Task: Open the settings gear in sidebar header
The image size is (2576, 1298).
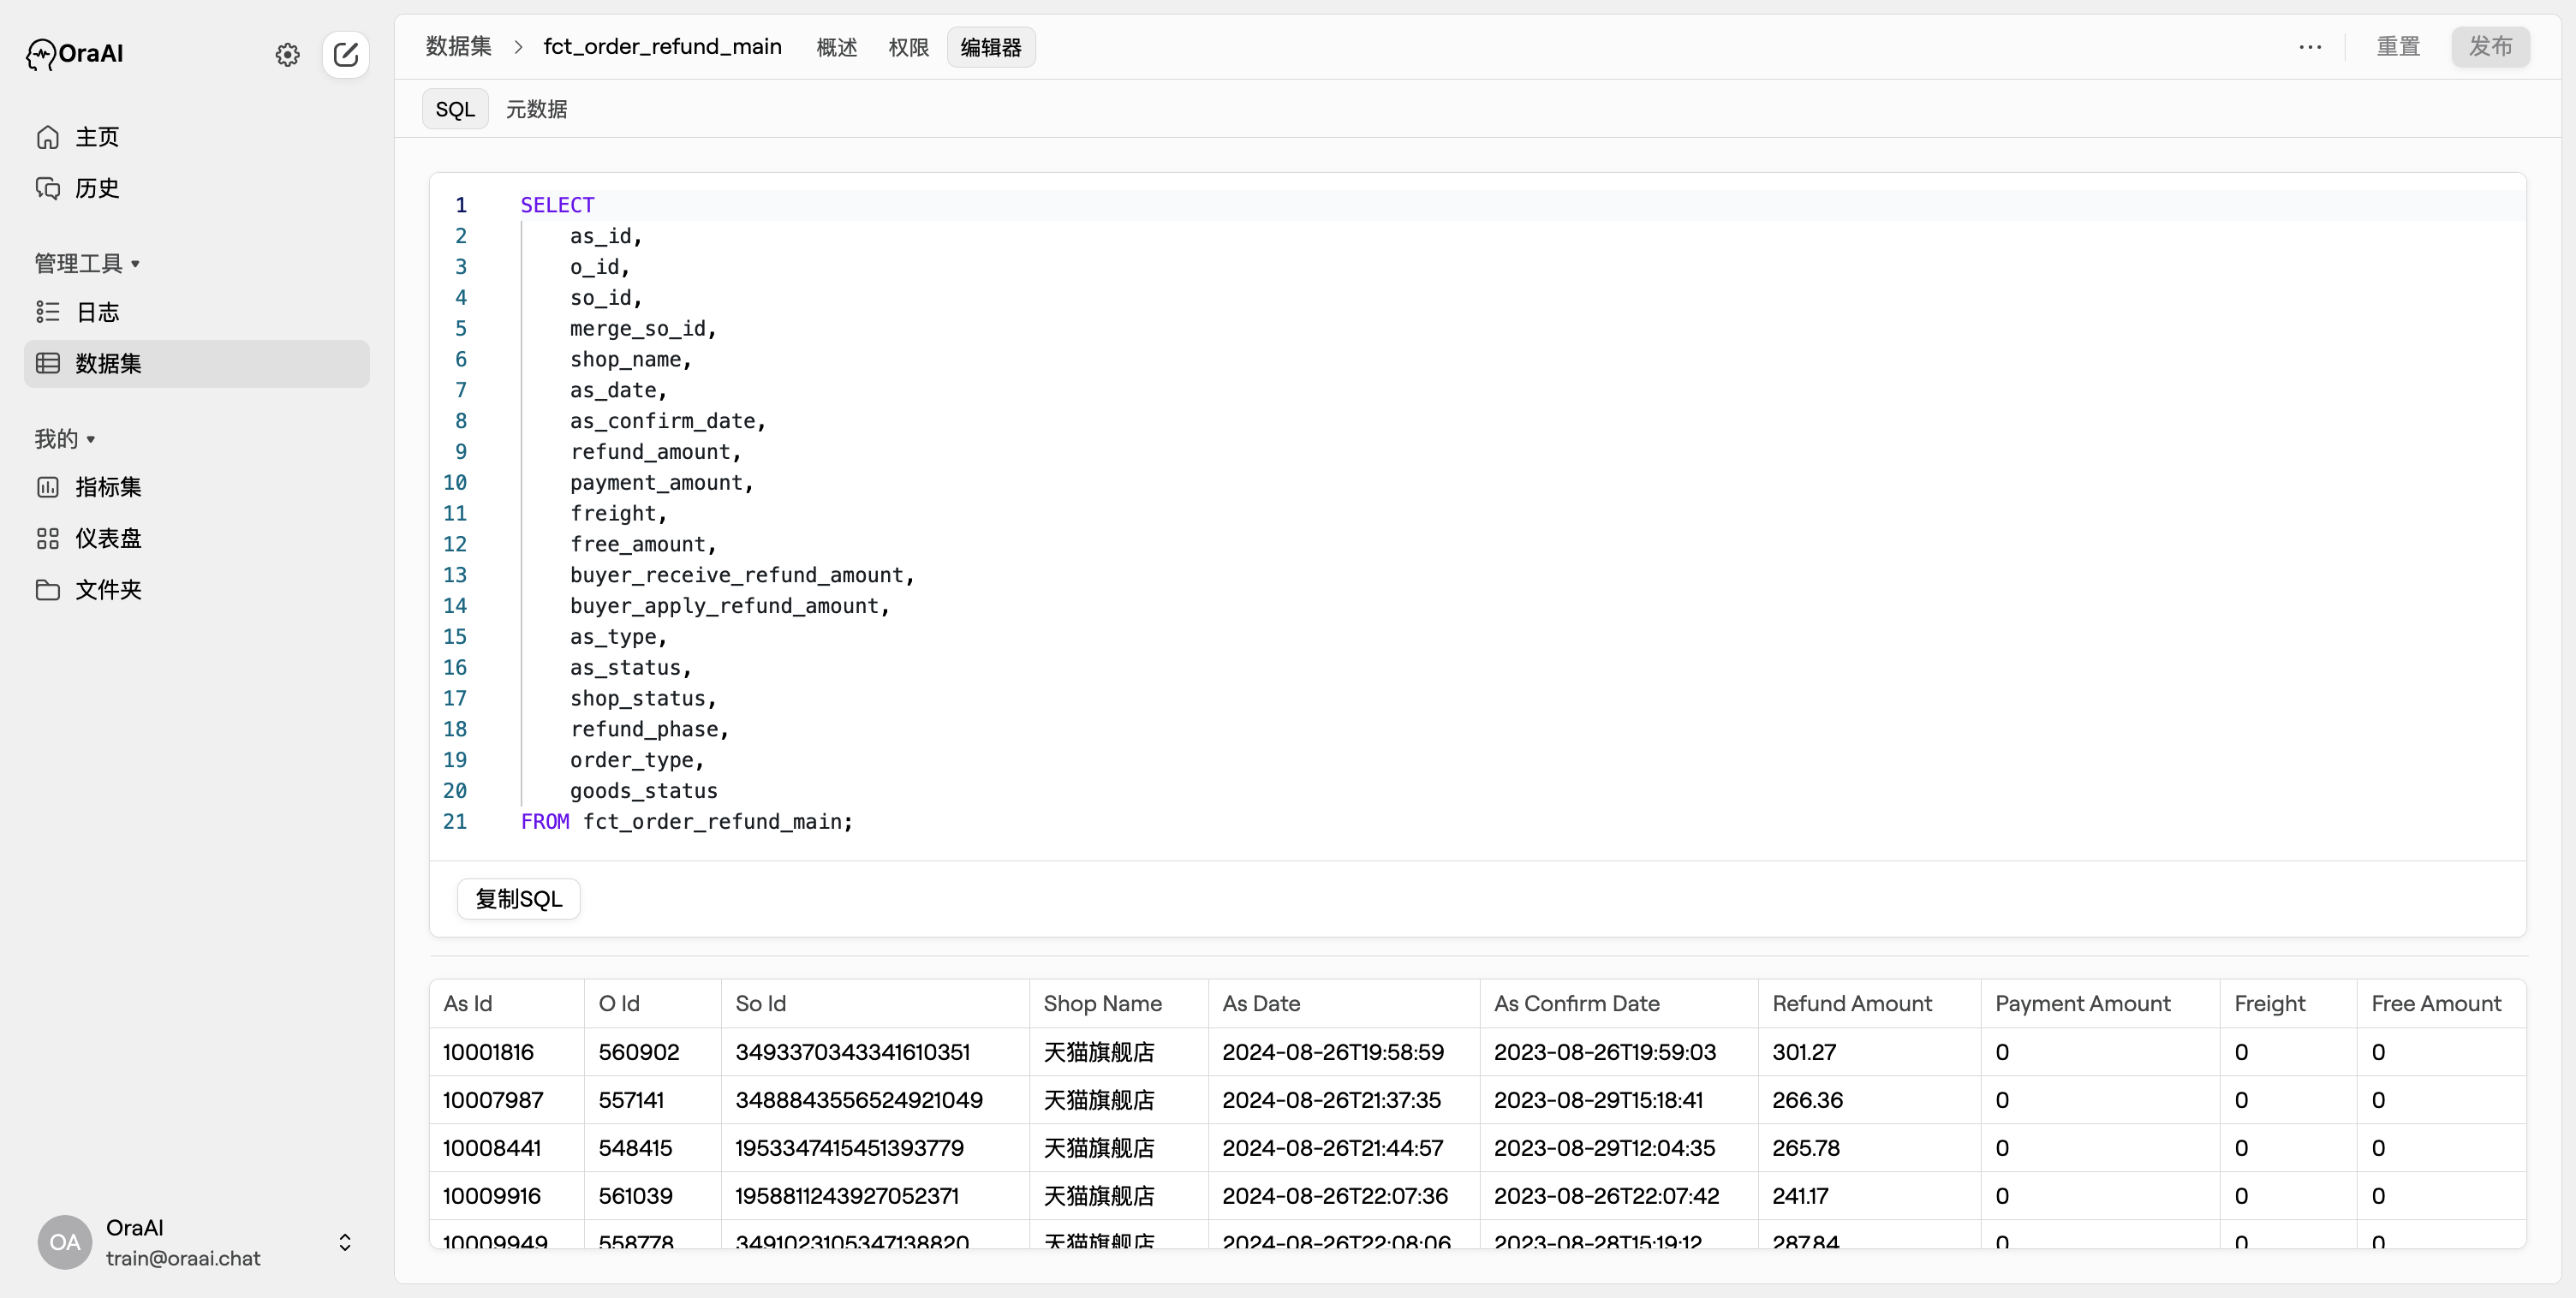Action: pyautogui.click(x=287, y=55)
